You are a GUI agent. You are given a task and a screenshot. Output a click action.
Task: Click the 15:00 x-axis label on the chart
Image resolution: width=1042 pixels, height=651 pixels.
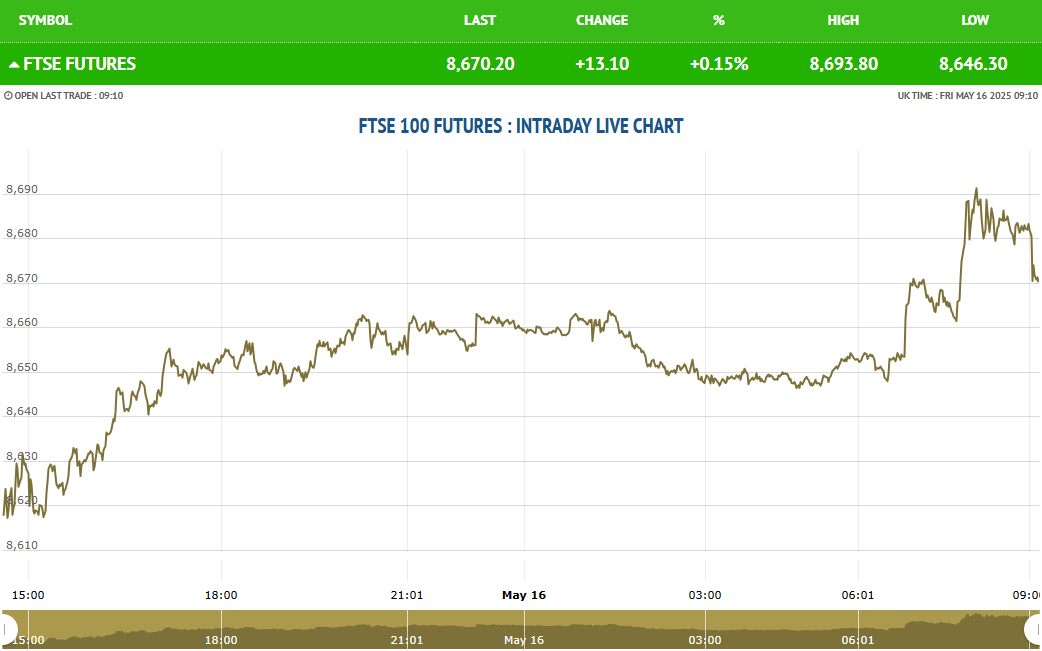click(x=29, y=595)
